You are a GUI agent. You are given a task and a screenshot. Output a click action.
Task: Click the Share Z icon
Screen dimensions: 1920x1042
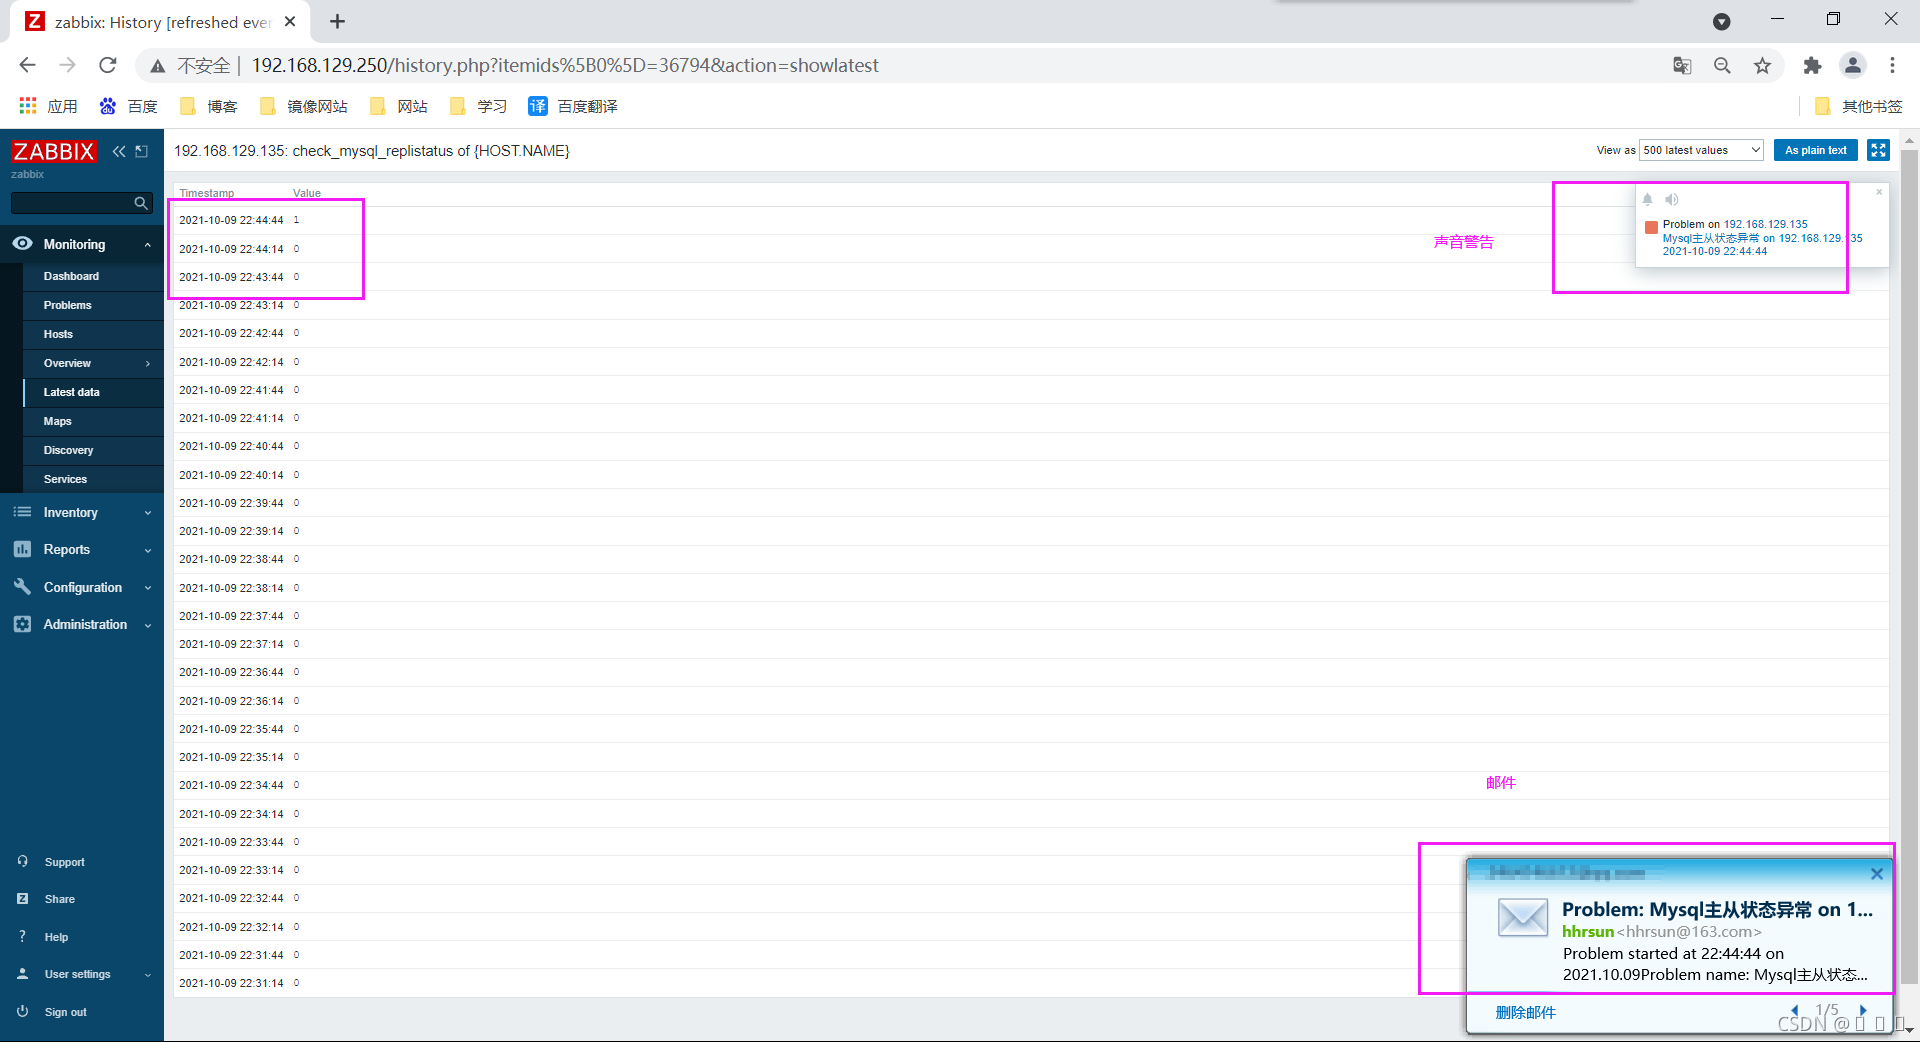point(22,899)
